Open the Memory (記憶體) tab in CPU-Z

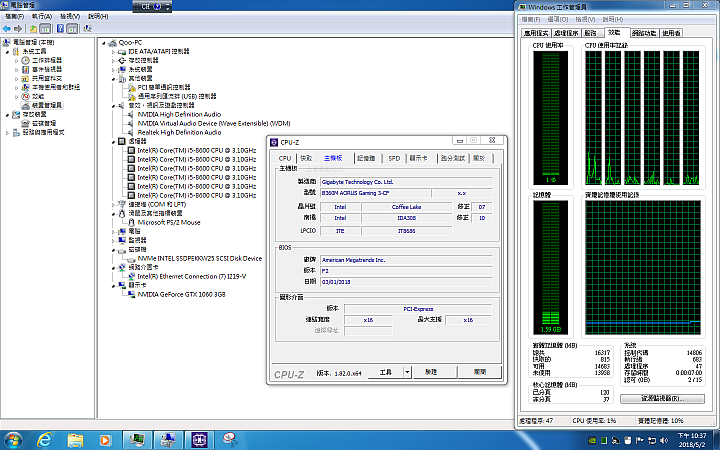pos(366,158)
